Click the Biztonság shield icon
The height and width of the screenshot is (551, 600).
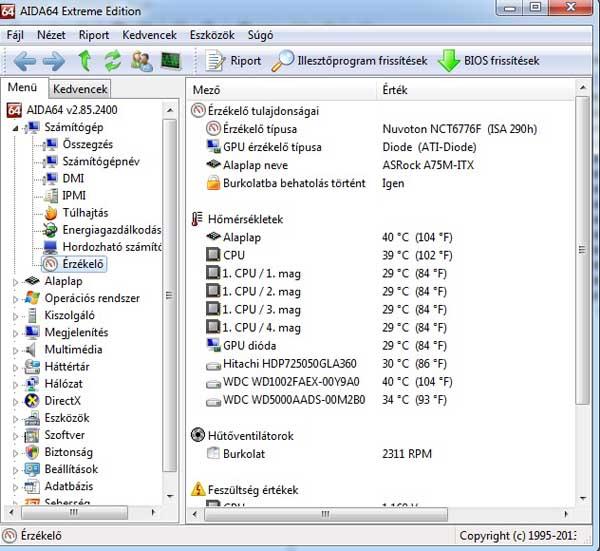pyautogui.click(x=32, y=452)
